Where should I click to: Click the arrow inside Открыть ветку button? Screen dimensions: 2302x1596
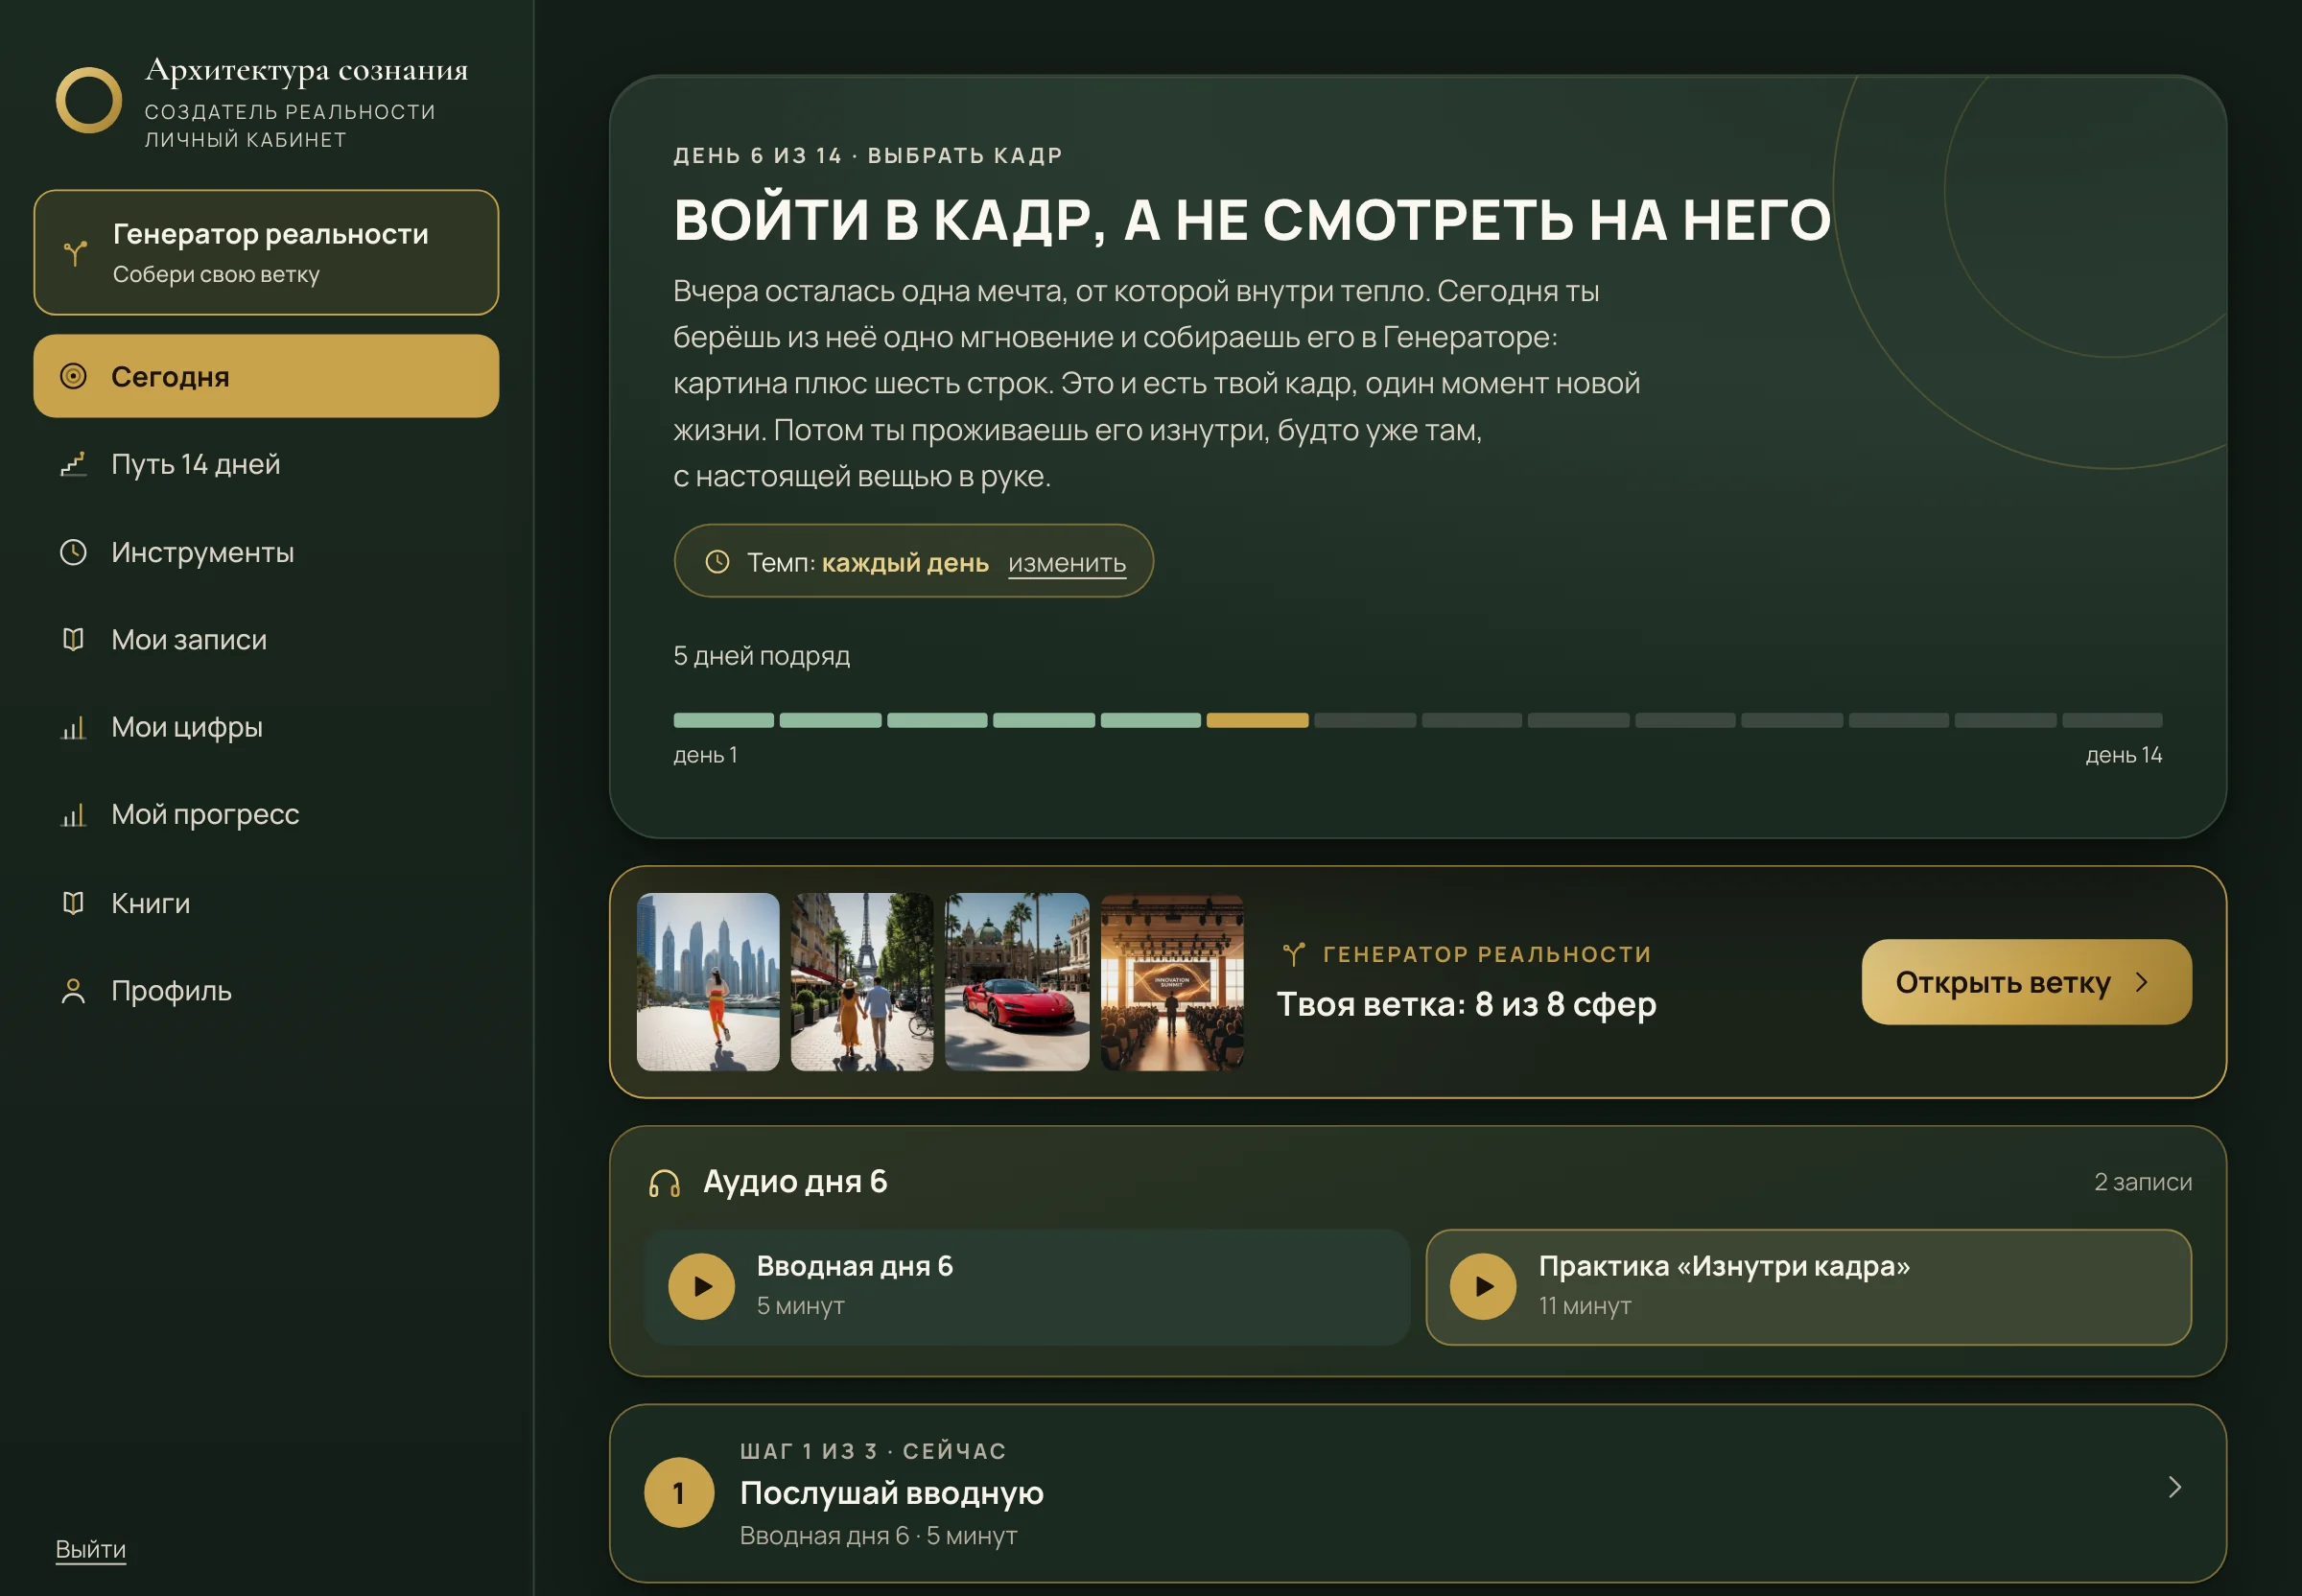coord(2141,982)
